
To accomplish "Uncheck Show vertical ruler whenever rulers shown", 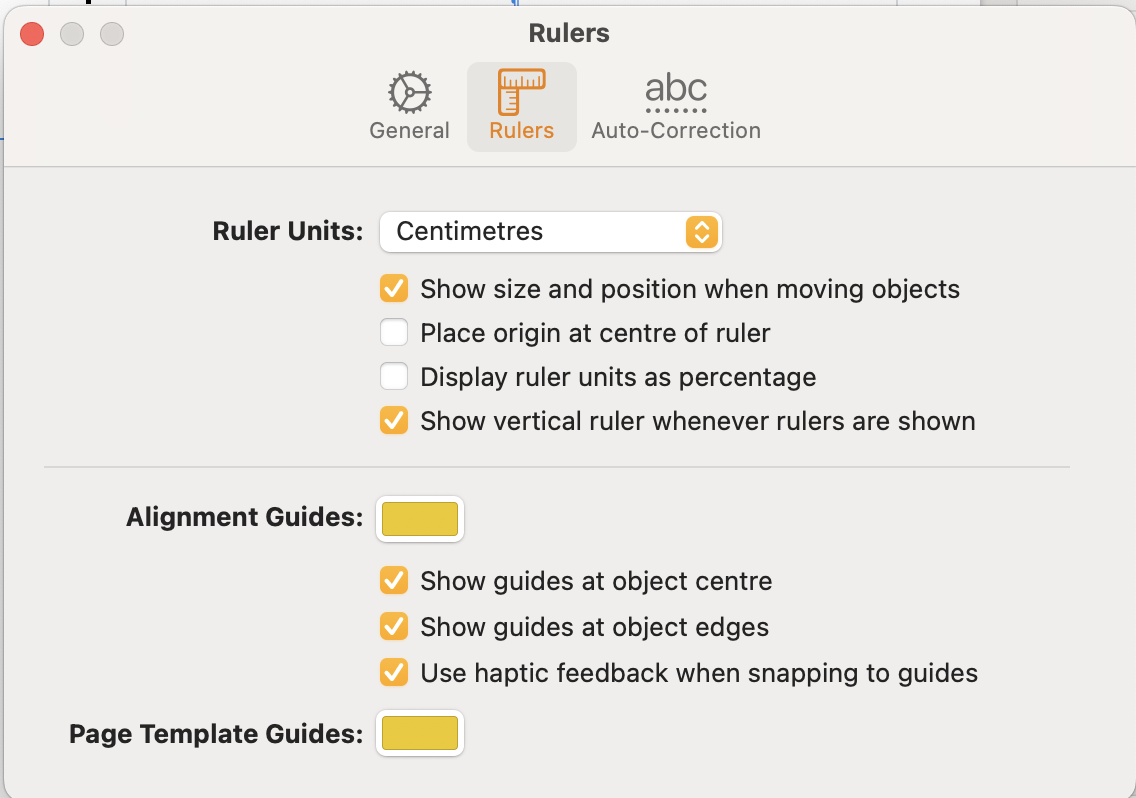I will pos(394,421).
